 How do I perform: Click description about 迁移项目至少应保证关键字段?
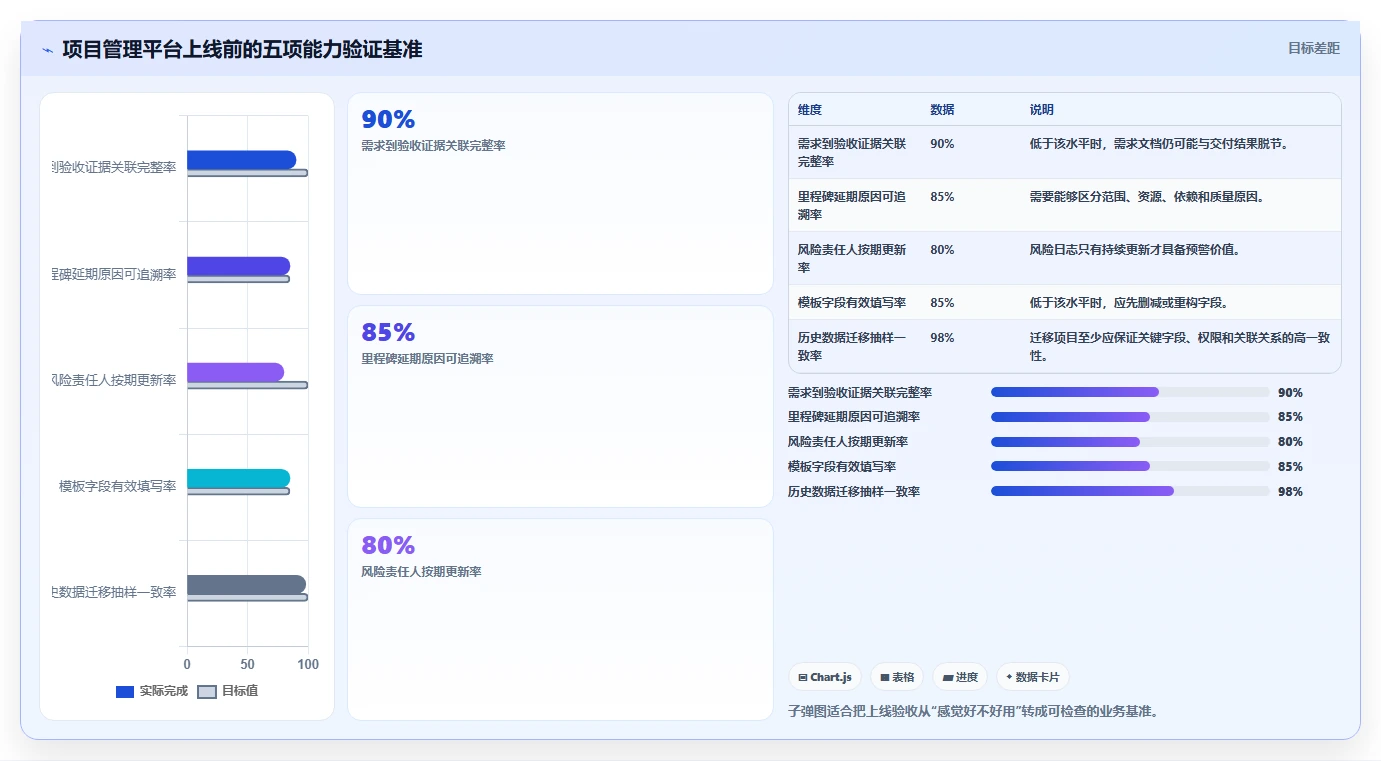(1180, 346)
